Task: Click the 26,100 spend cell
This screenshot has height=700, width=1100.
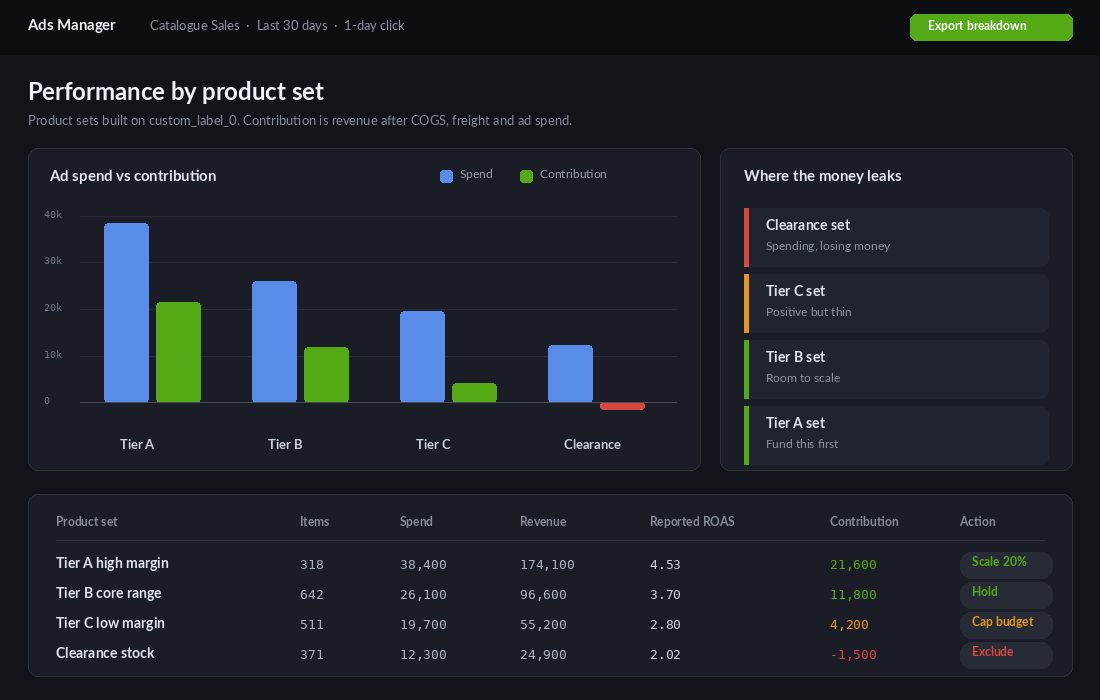Action: click(x=423, y=595)
